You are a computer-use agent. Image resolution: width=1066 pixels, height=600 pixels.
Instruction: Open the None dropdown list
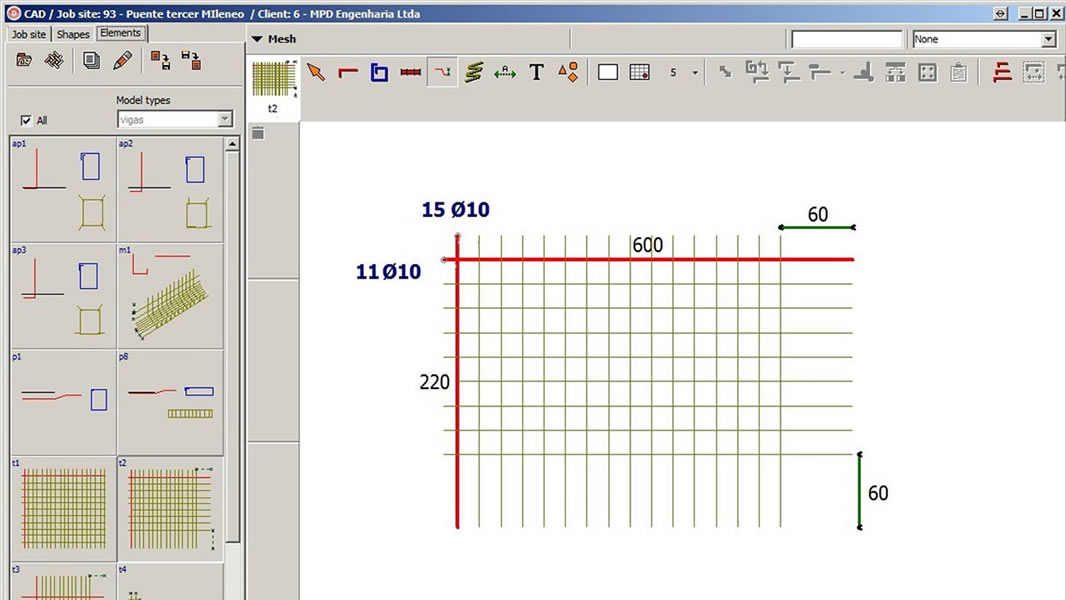pyautogui.click(x=983, y=39)
